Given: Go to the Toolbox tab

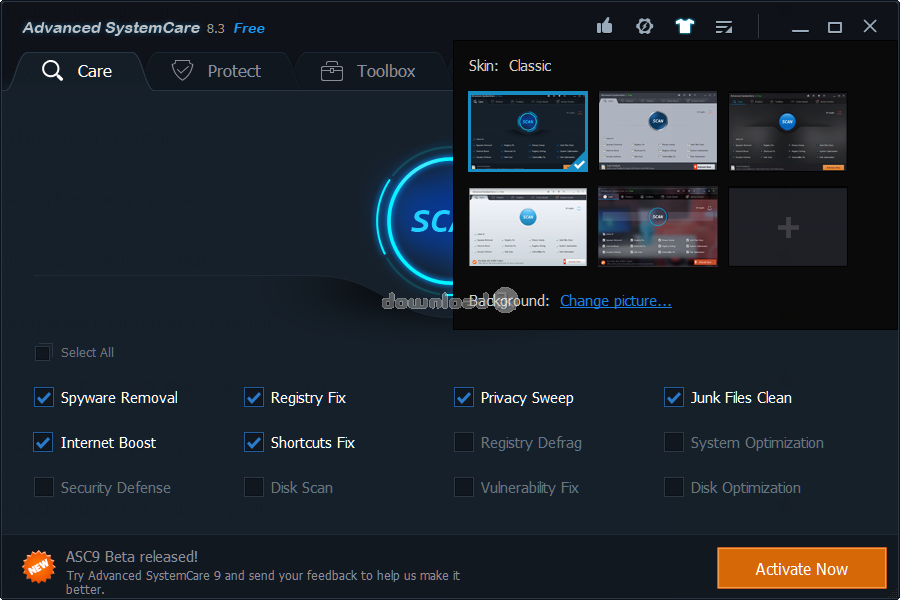Looking at the screenshot, I should coord(368,71).
